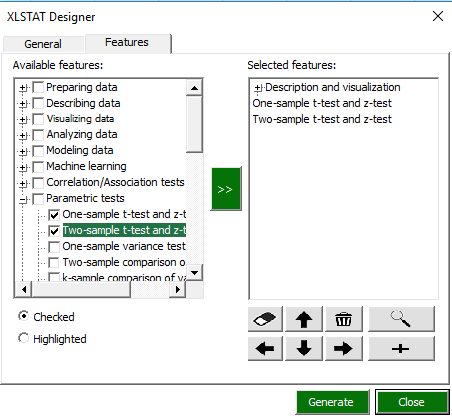Click the left arrow button
The height and width of the screenshot is (418, 452).
(265, 349)
